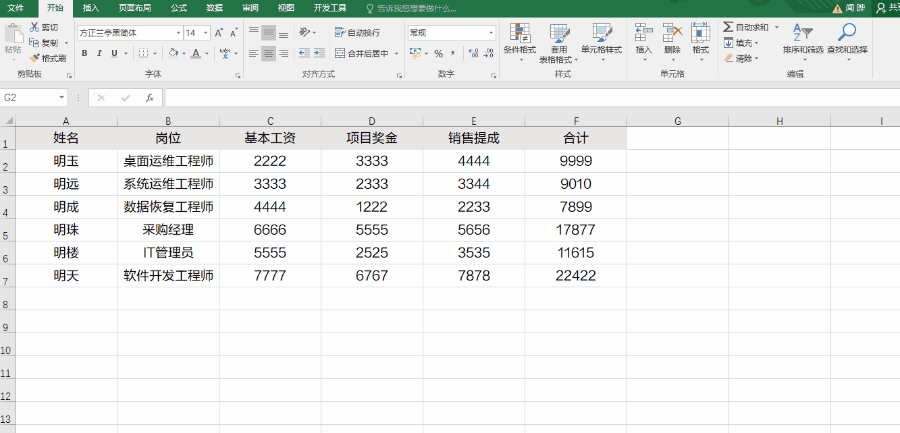Toggle Wrap Text (自动换行)
This screenshot has height=433, width=900.
tap(357, 33)
